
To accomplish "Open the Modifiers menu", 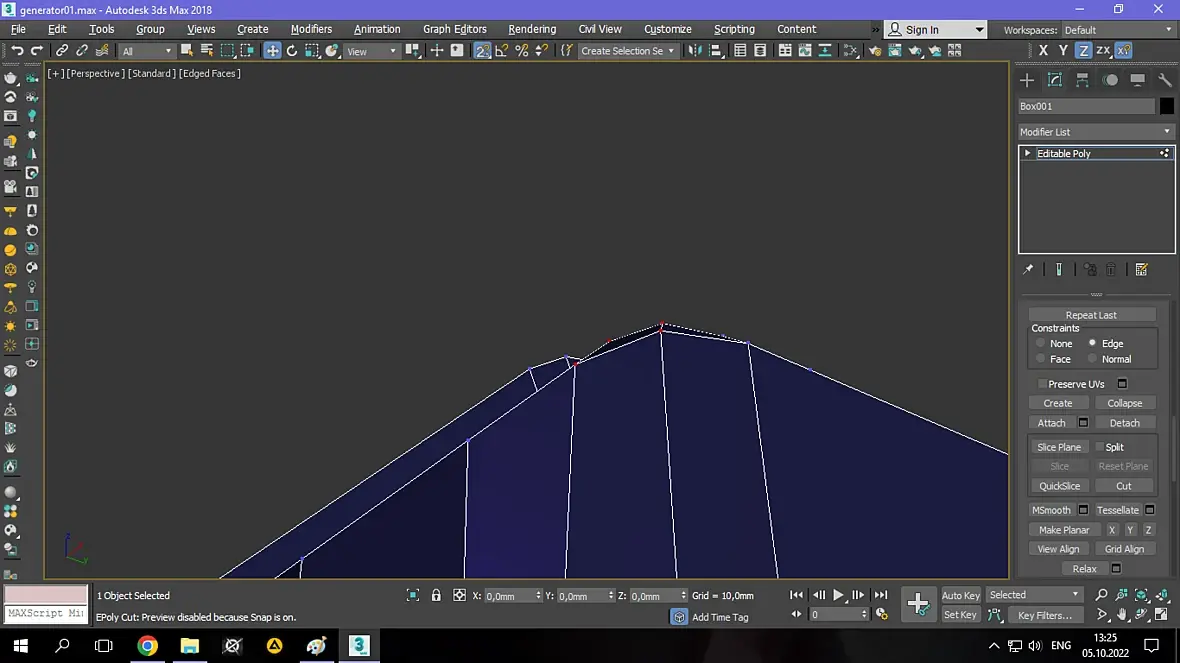I will tap(311, 29).
